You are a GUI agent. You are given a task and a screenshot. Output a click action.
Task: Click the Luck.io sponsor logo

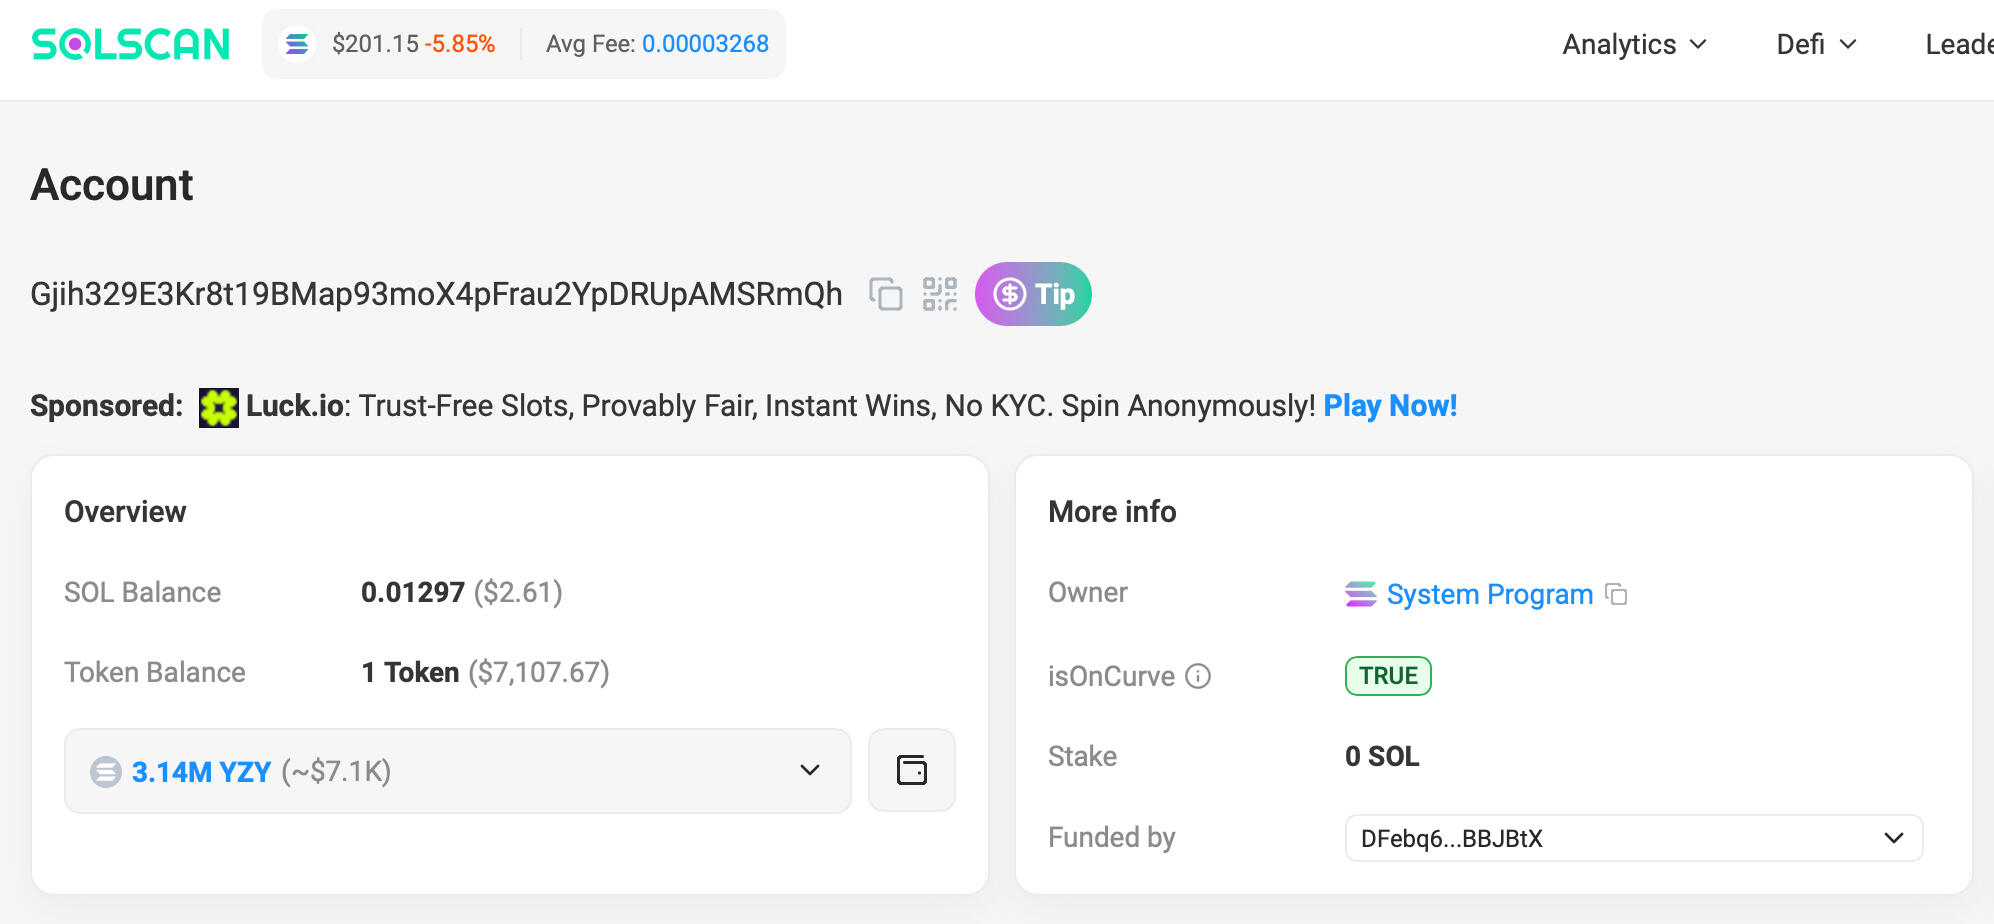point(218,407)
